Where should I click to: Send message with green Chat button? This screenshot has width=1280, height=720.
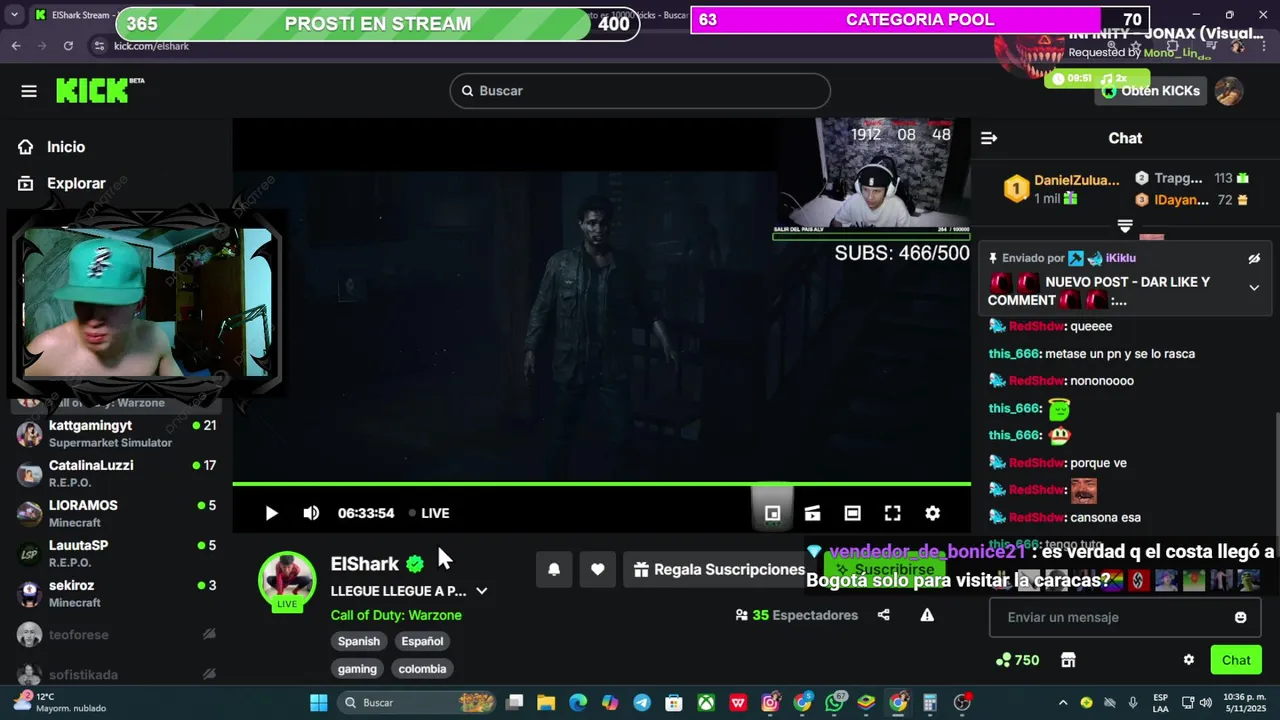click(1236, 660)
